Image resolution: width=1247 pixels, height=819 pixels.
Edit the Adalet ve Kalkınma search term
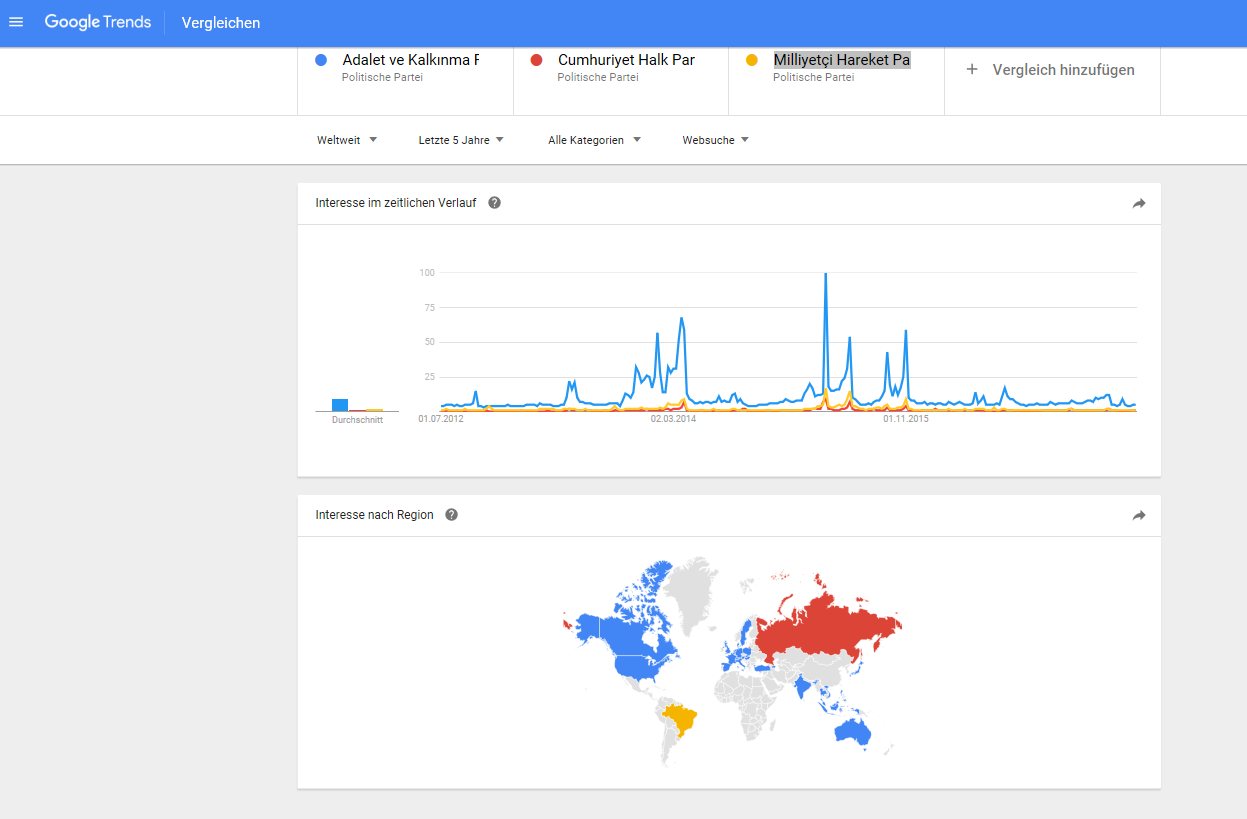pyautogui.click(x=410, y=60)
